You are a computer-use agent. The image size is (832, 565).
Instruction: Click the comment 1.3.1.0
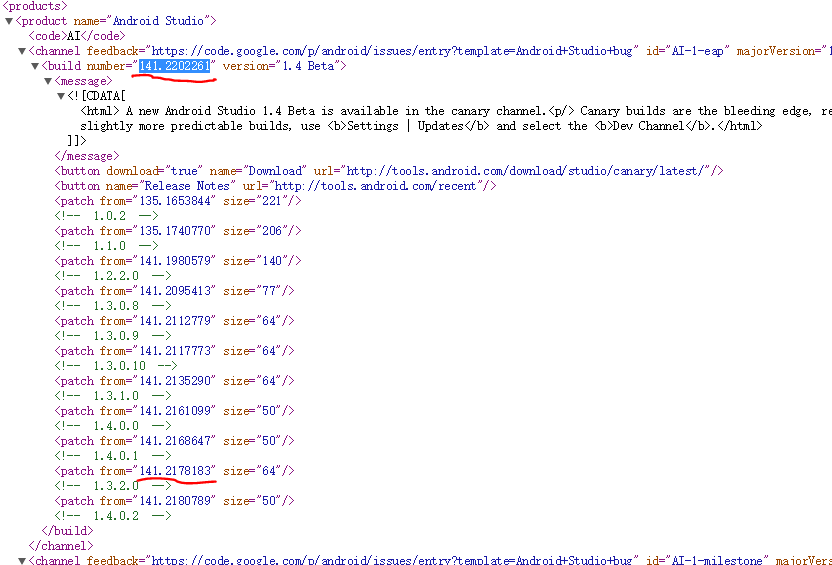coord(113,396)
